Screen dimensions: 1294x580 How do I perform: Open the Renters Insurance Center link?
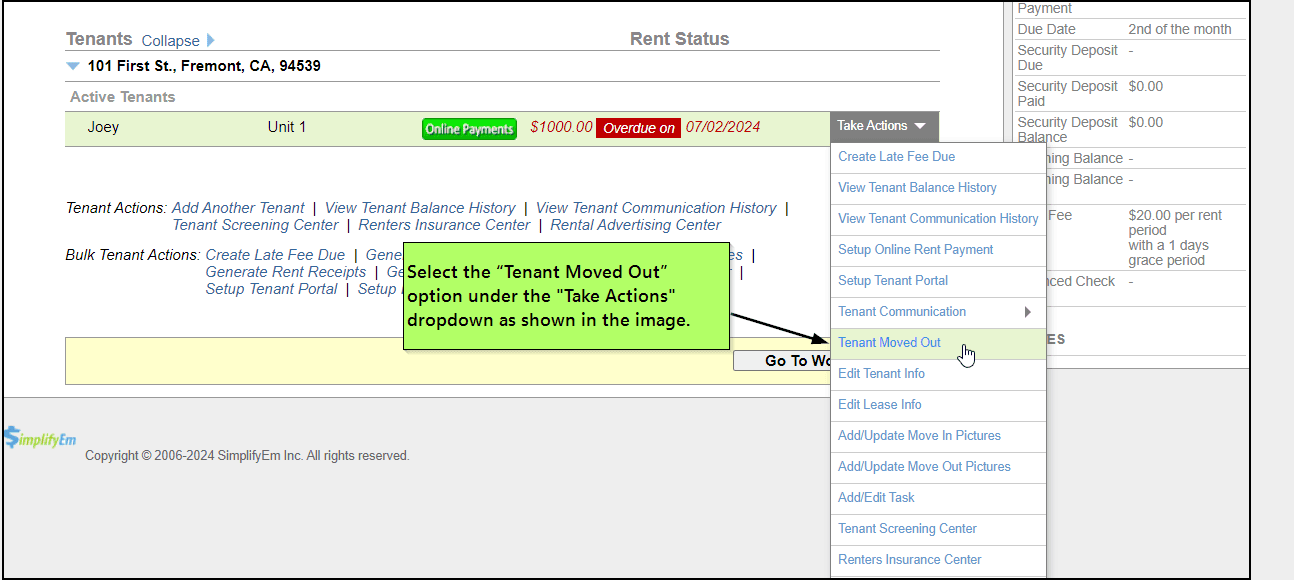click(444, 225)
